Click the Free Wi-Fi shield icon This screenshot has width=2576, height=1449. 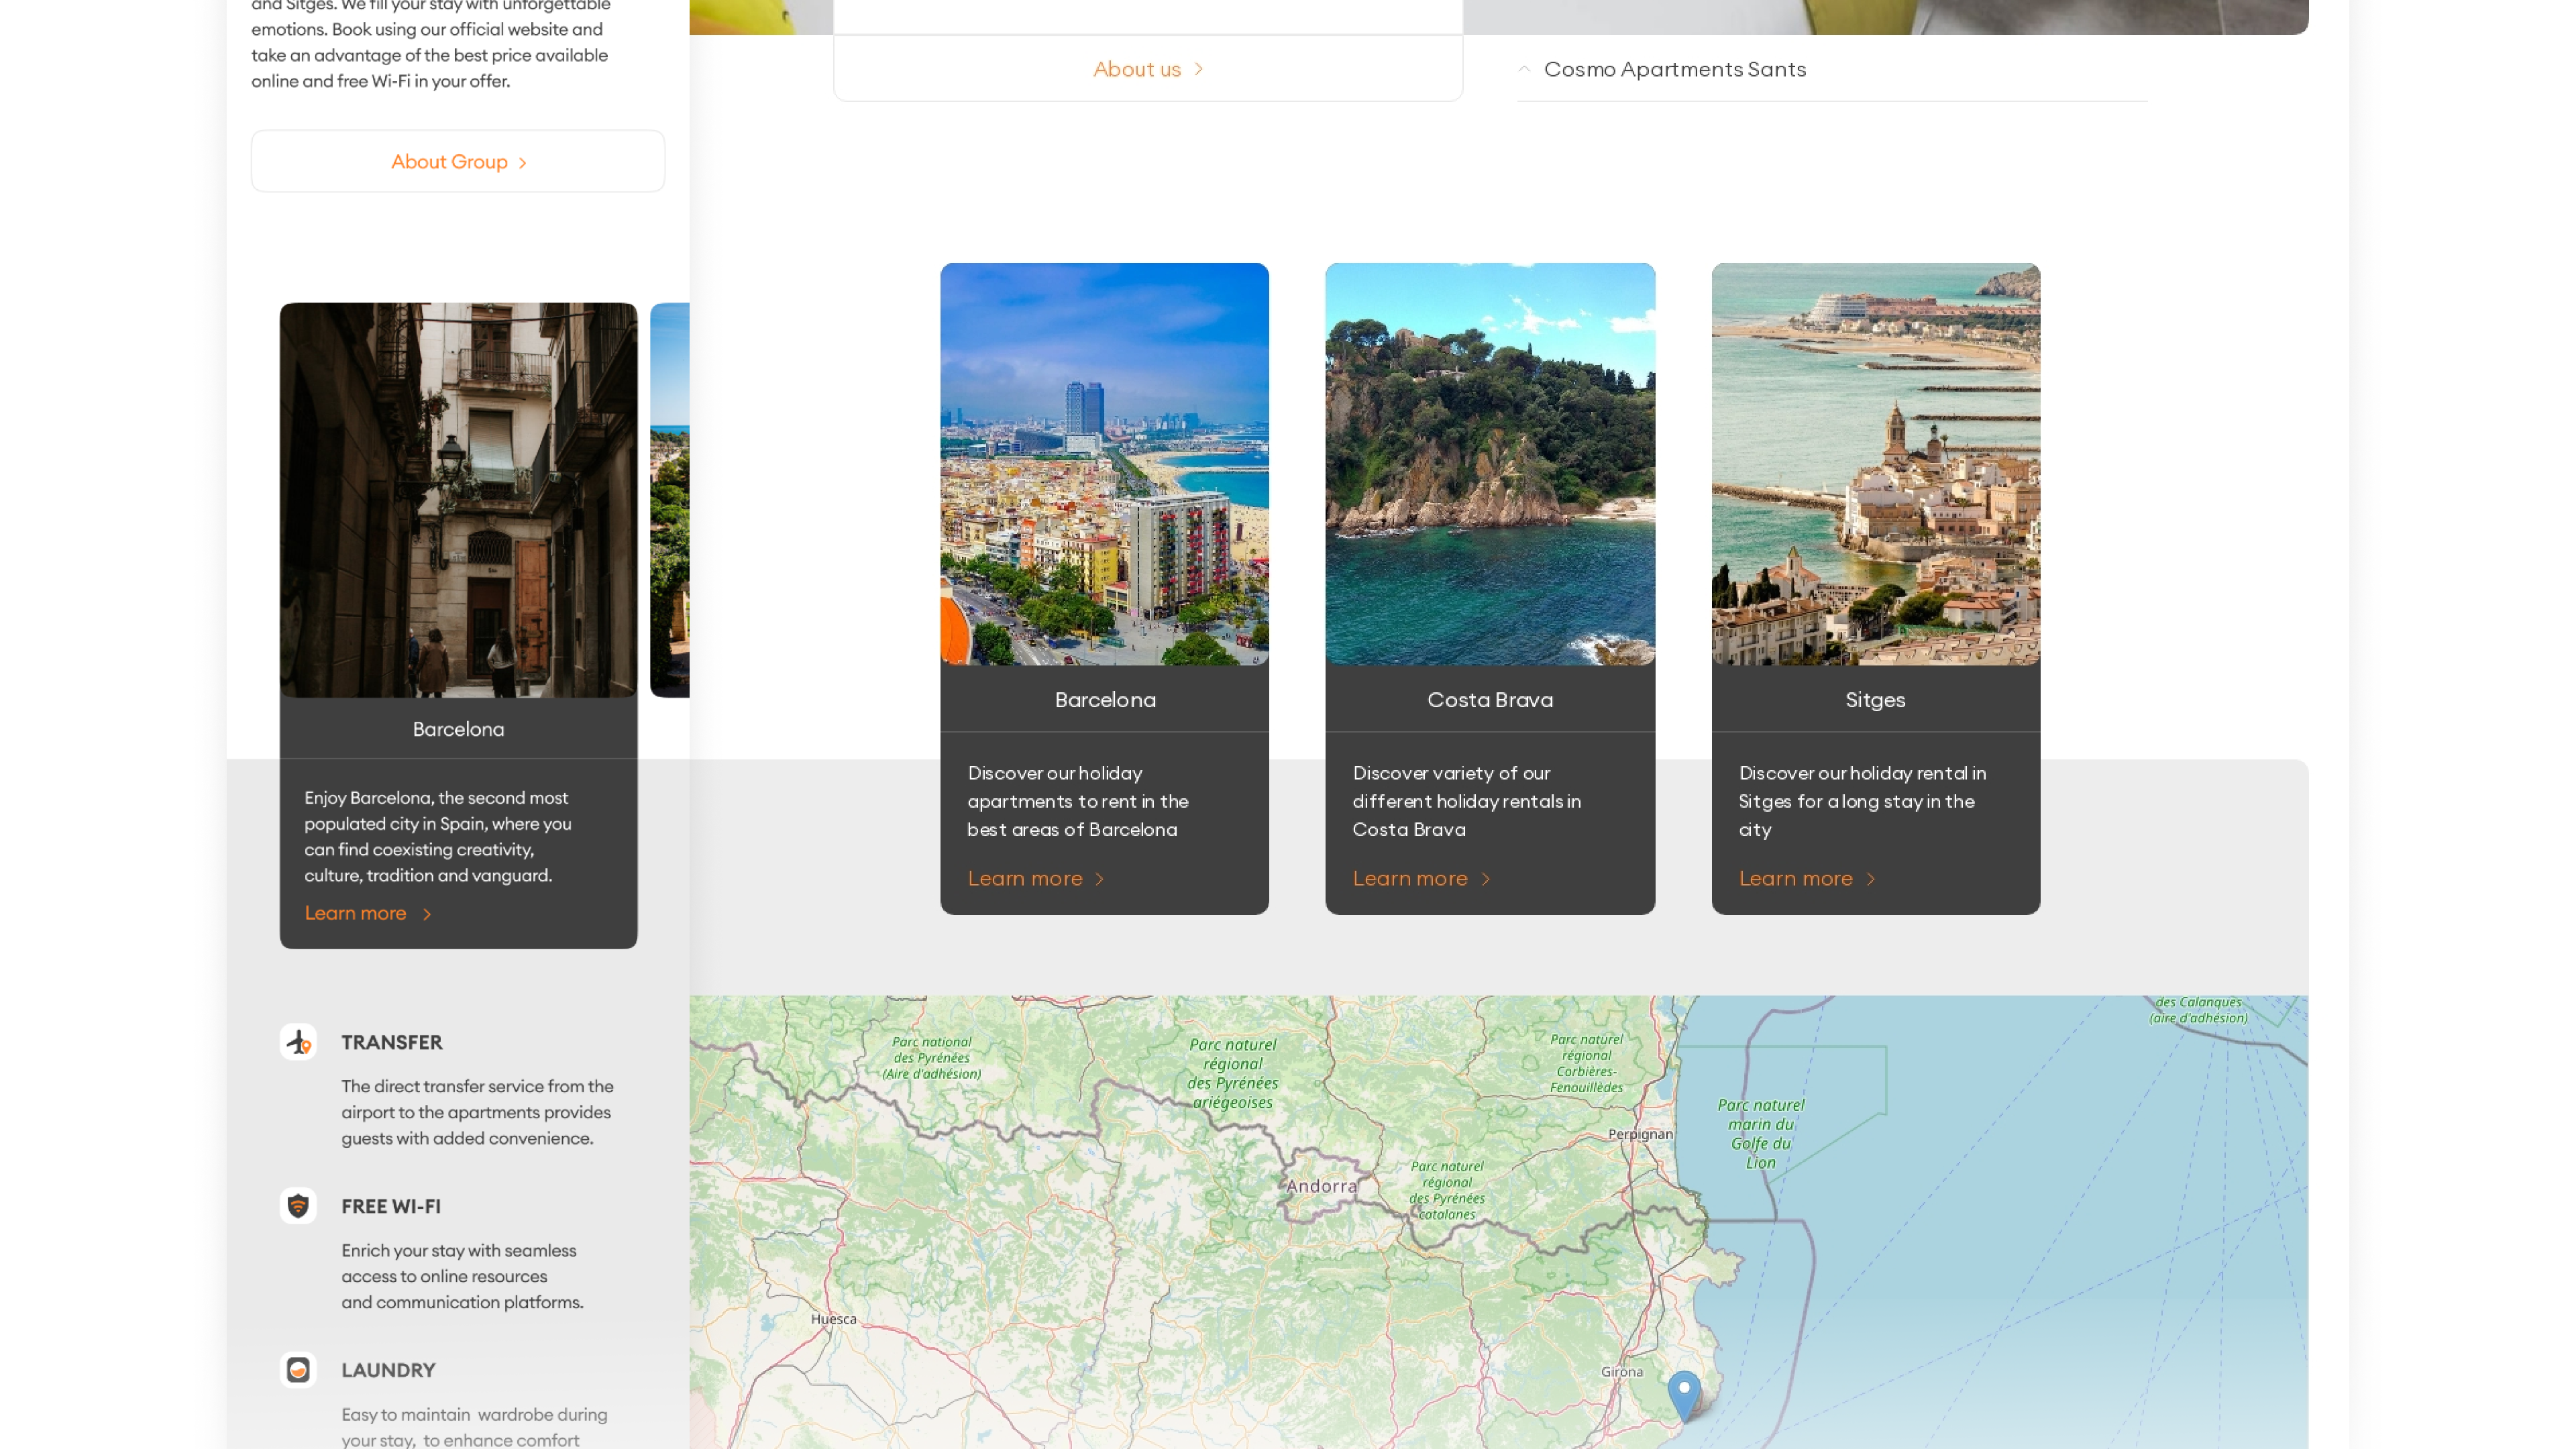point(298,1206)
